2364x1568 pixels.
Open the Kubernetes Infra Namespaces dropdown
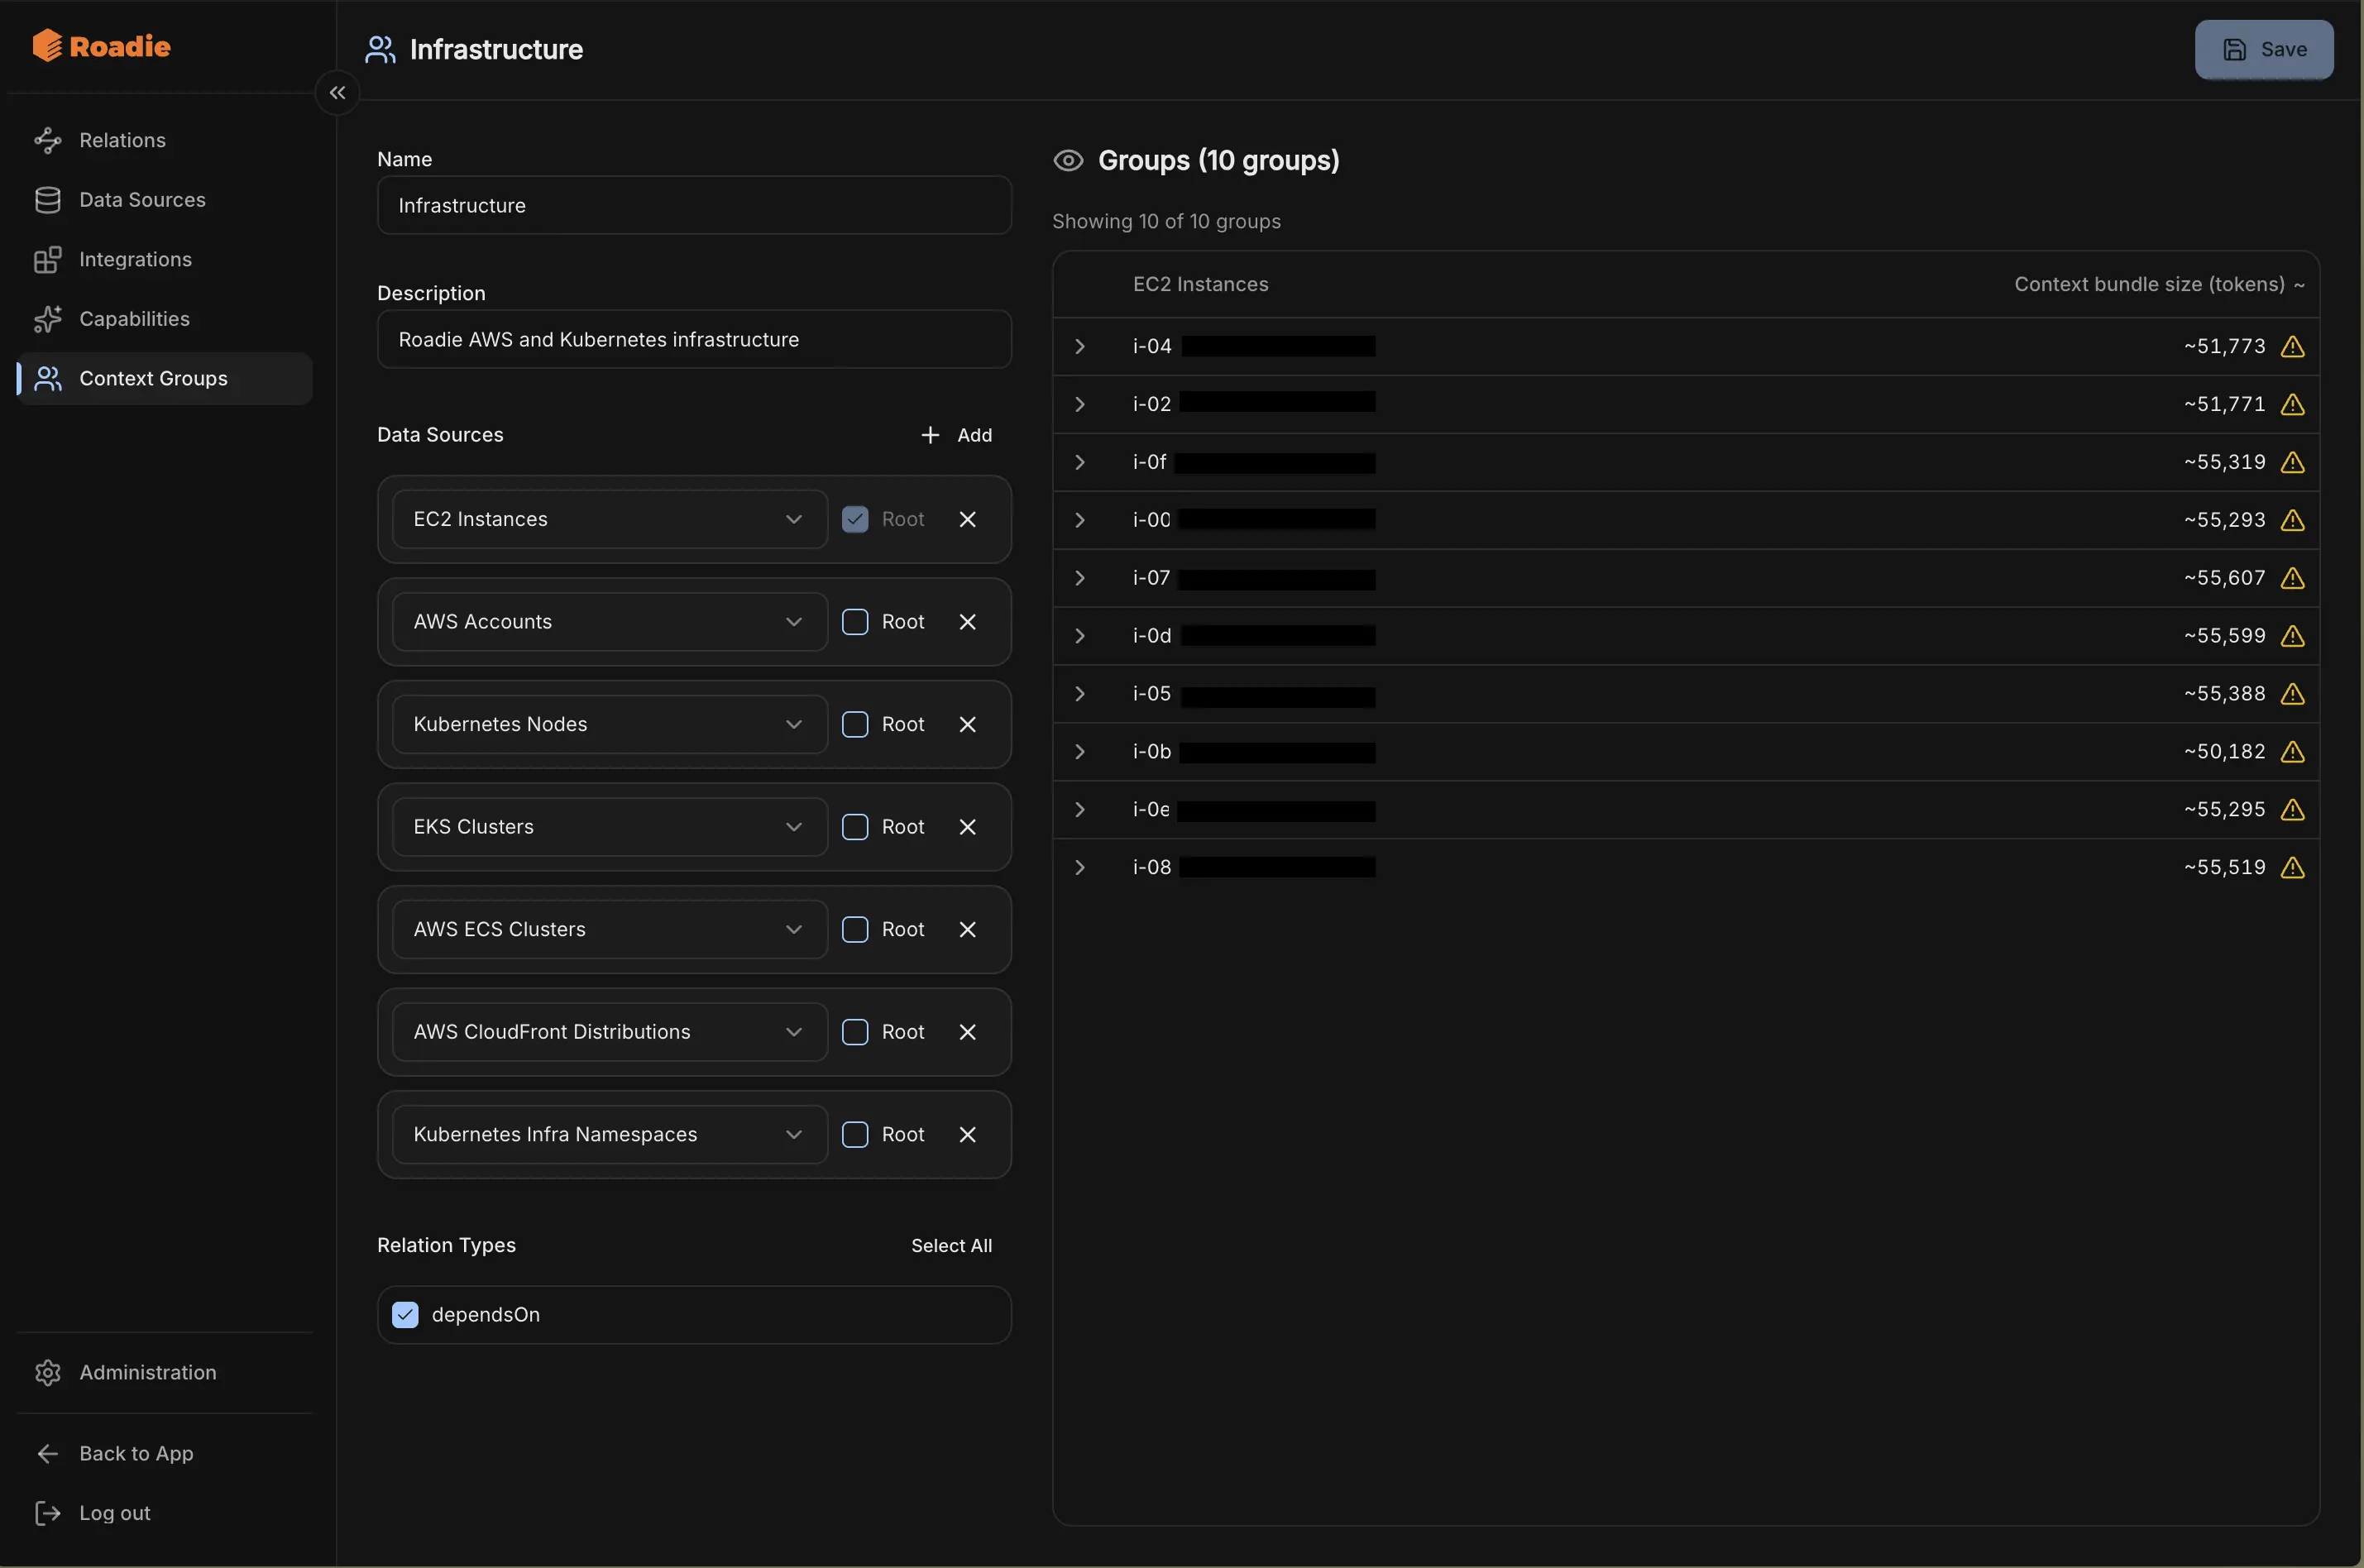pos(610,1134)
